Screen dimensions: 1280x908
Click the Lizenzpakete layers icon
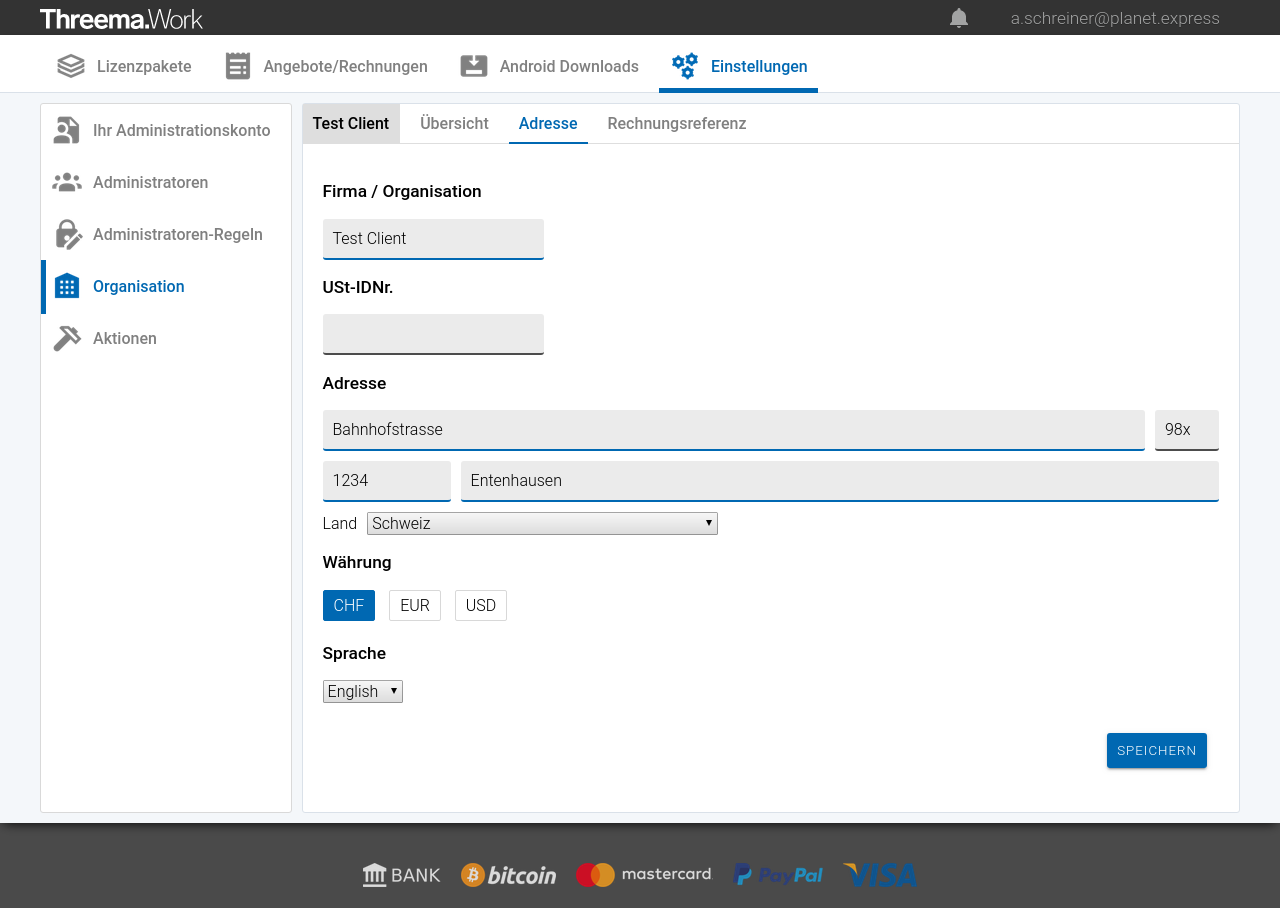[x=71, y=66]
